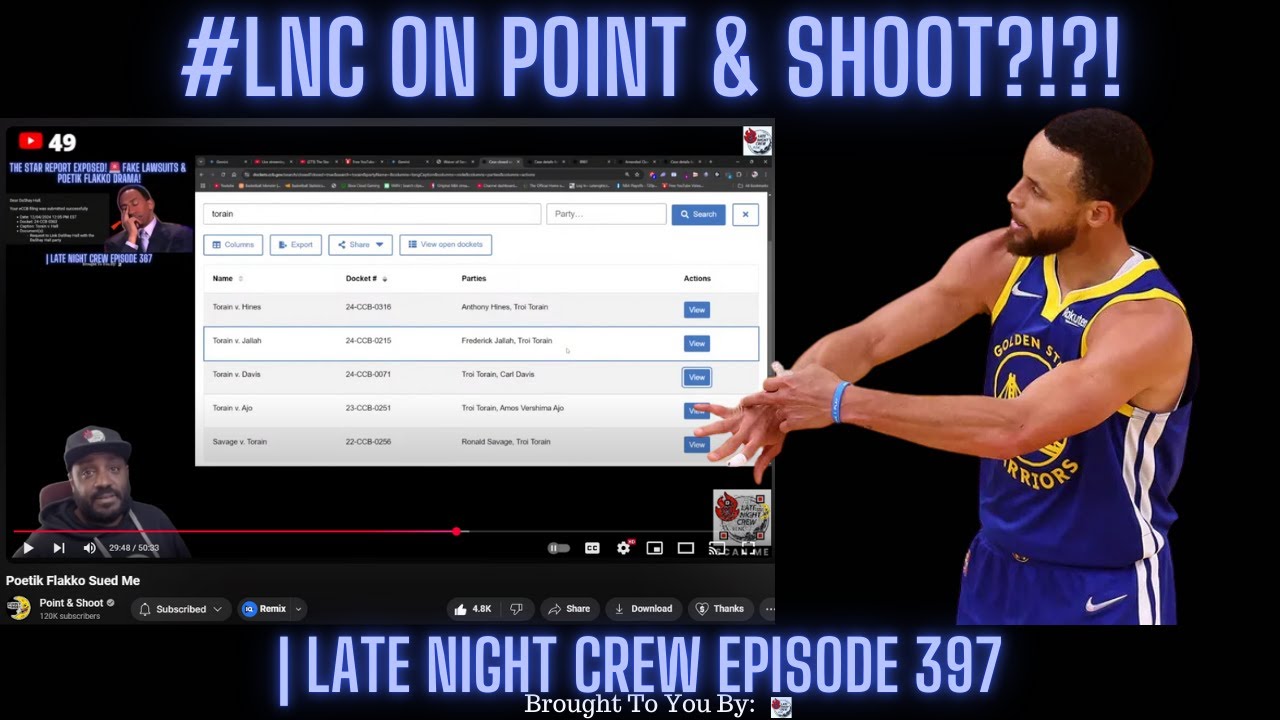Sort by the Docket # column
This screenshot has height=720, width=1280.
366,278
